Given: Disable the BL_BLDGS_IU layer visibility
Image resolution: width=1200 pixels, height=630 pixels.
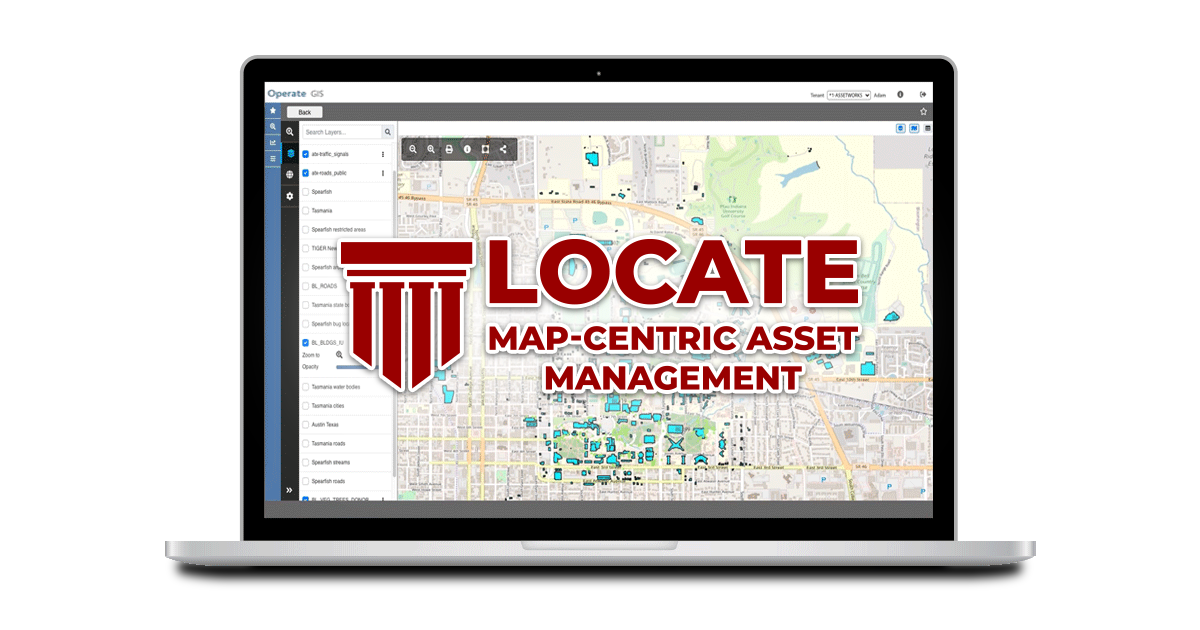Looking at the screenshot, I should point(305,342).
